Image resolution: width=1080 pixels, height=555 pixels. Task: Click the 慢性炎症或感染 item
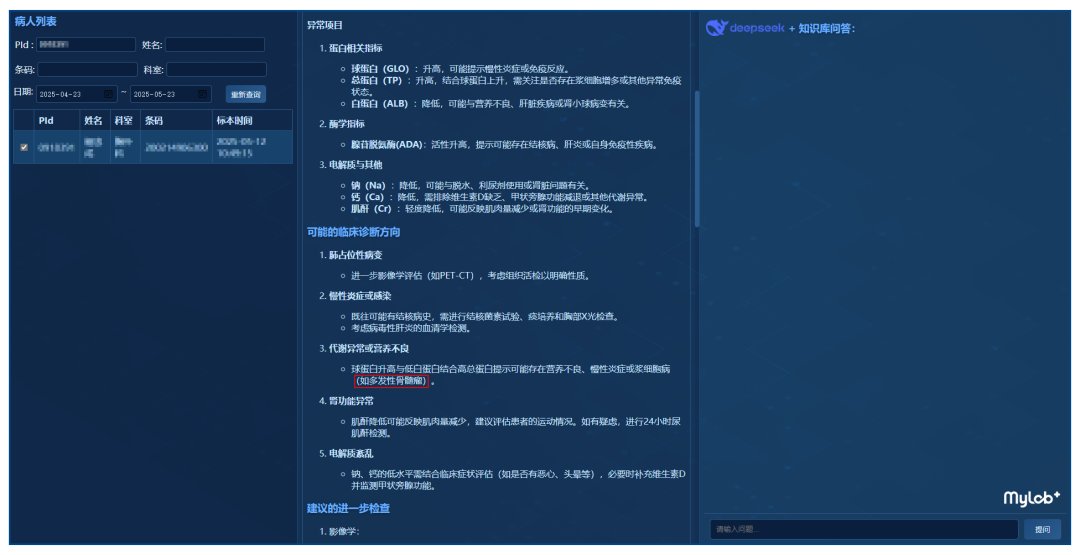coord(360,296)
